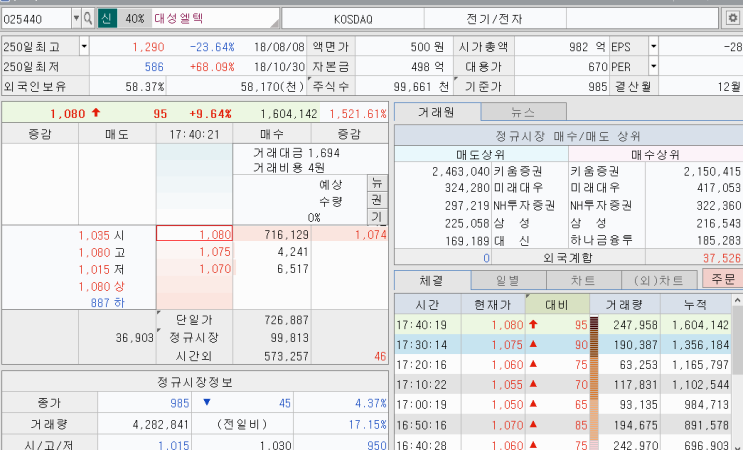
Task: Click the 대성엘텍 stock name
Action: click(x=179, y=18)
